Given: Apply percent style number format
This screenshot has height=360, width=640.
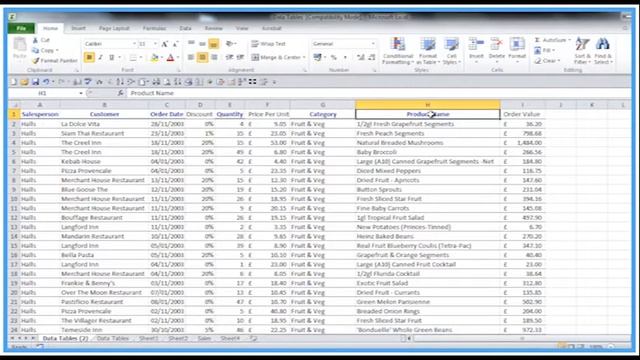Looking at the screenshot, I should (x=334, y=58).
